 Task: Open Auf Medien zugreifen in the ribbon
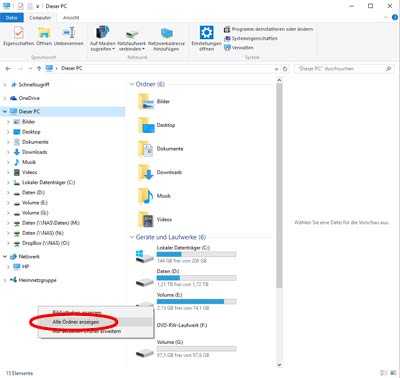(x=102, y=39)
